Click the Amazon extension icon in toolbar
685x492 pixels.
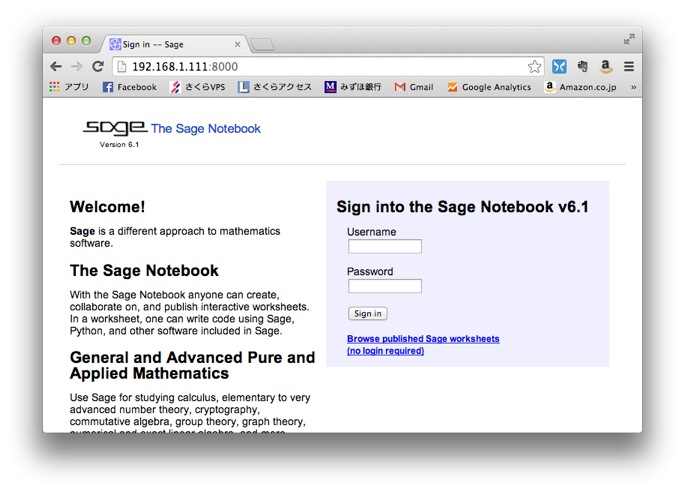click(x=606, y=67)
